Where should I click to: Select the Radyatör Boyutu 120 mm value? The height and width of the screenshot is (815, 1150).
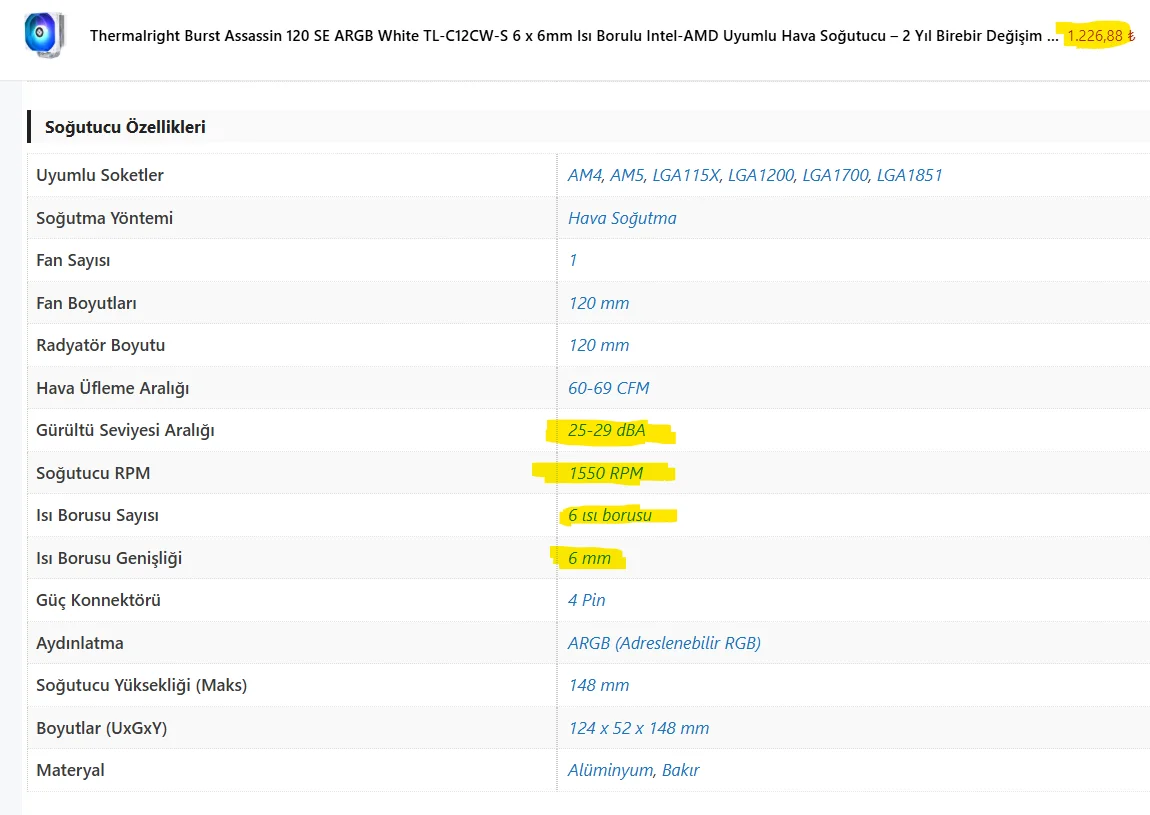click(598, 345)
